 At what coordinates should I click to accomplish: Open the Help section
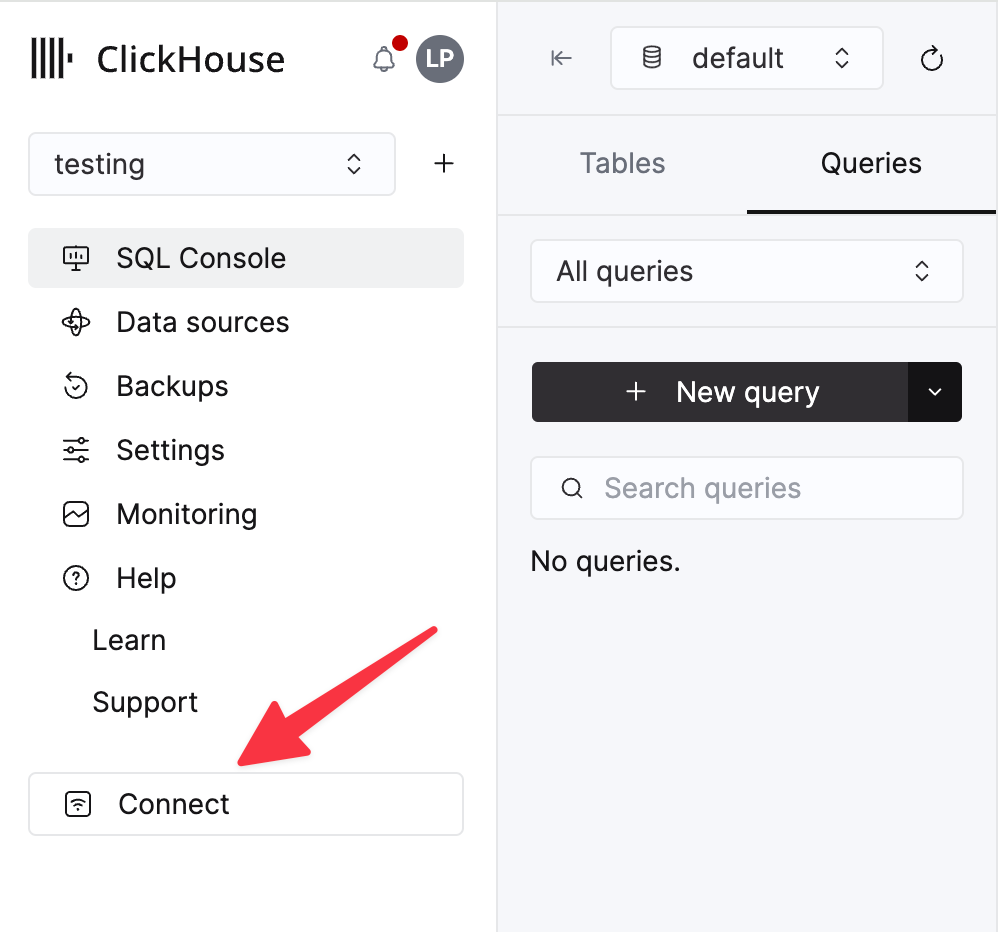point(146,578)
